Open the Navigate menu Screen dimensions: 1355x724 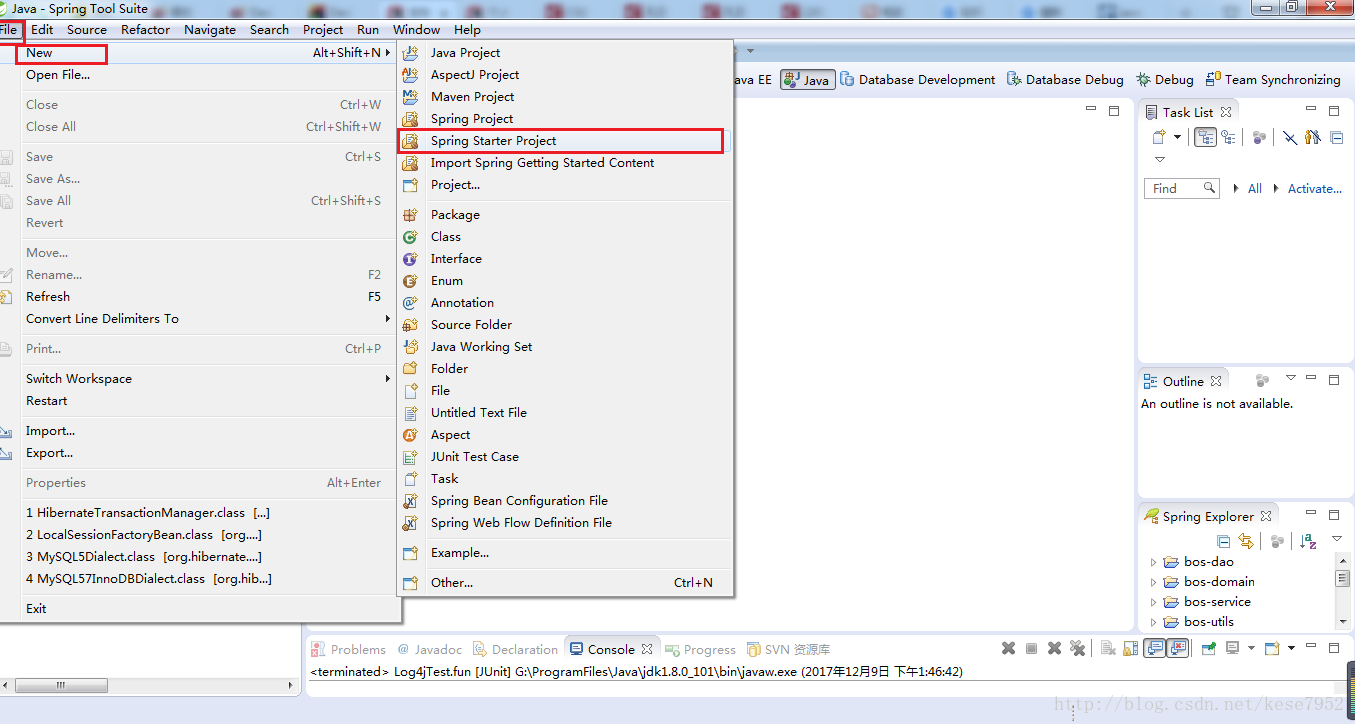(x=210, y=30)
